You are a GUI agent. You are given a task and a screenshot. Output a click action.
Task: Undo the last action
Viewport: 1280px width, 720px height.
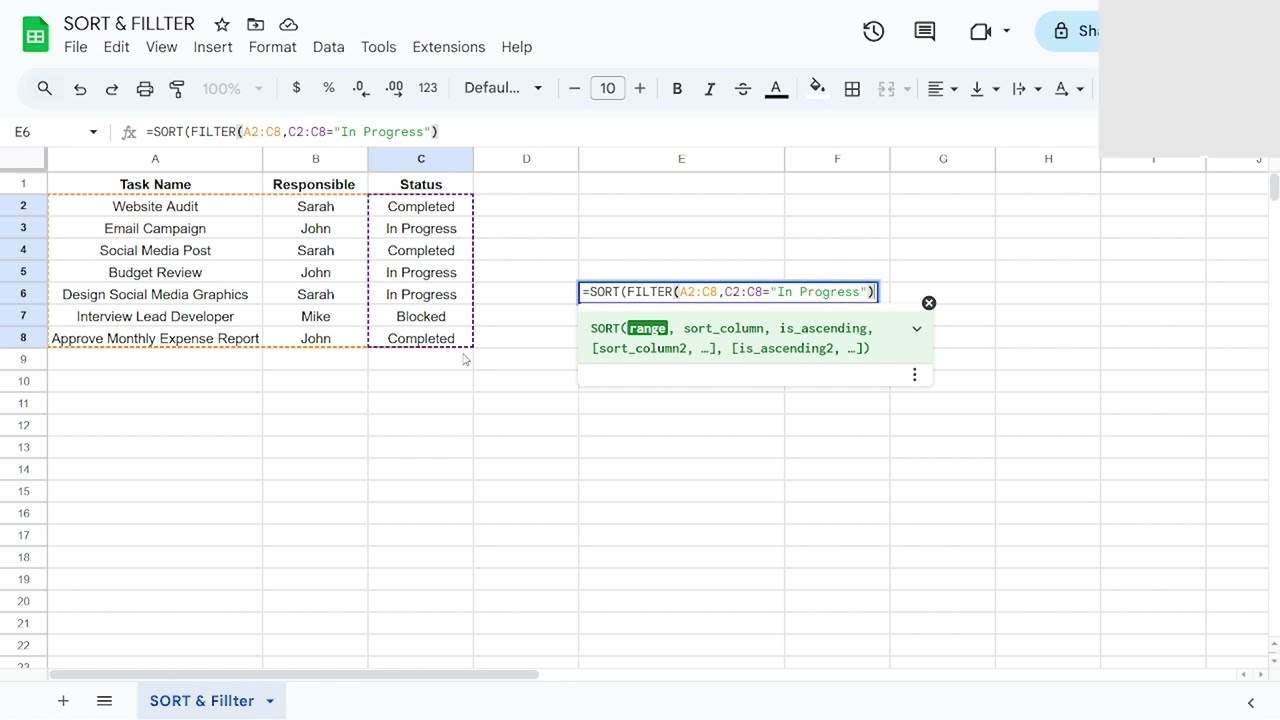click(80, 89)
